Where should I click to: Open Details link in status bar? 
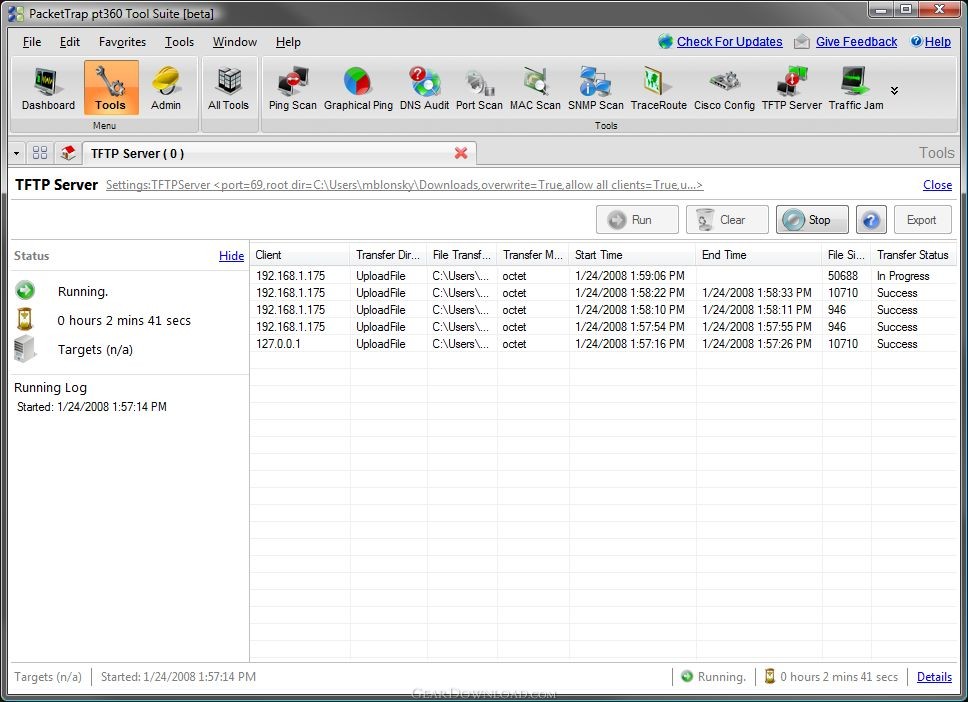pyautogui.click(x=934, y=677)
